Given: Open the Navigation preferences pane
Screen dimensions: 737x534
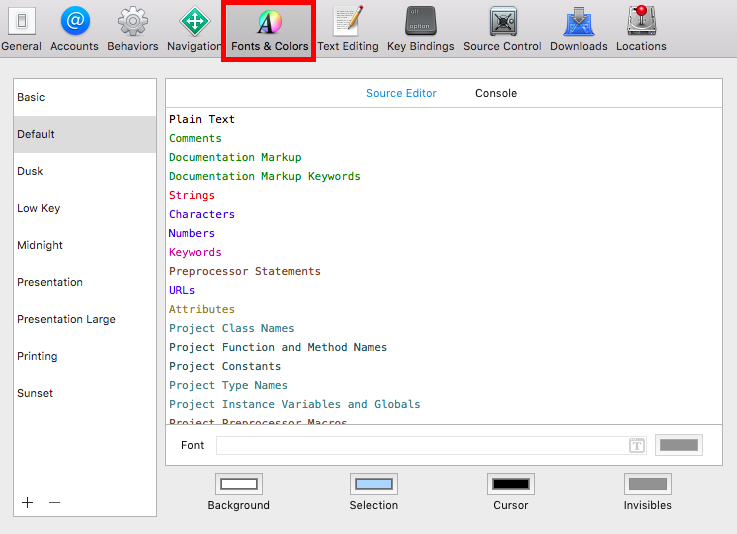Looking at the screenshot, I should [194, 29].
